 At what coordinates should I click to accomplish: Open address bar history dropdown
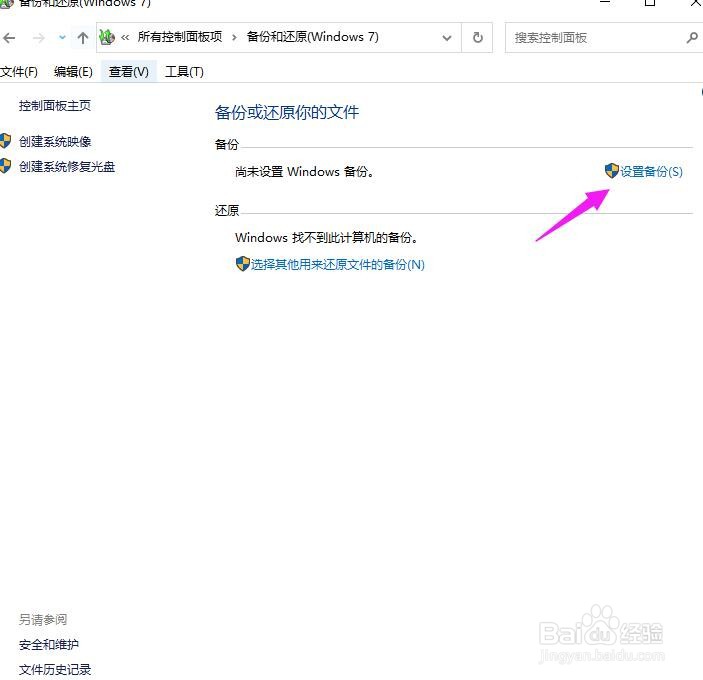tap(447, 38)
